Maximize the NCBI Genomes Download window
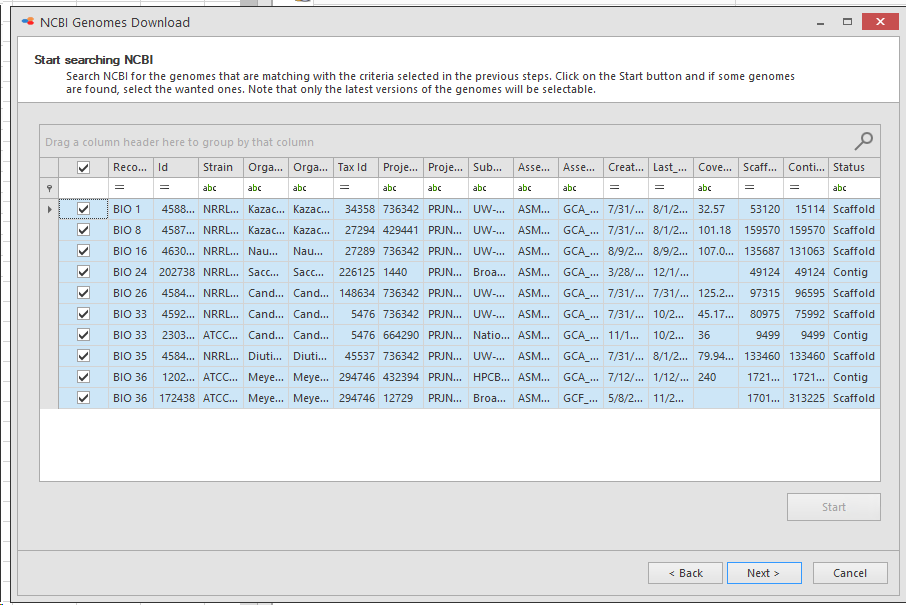The width and height of the screenshot is (906, 605). pos(847,22)
